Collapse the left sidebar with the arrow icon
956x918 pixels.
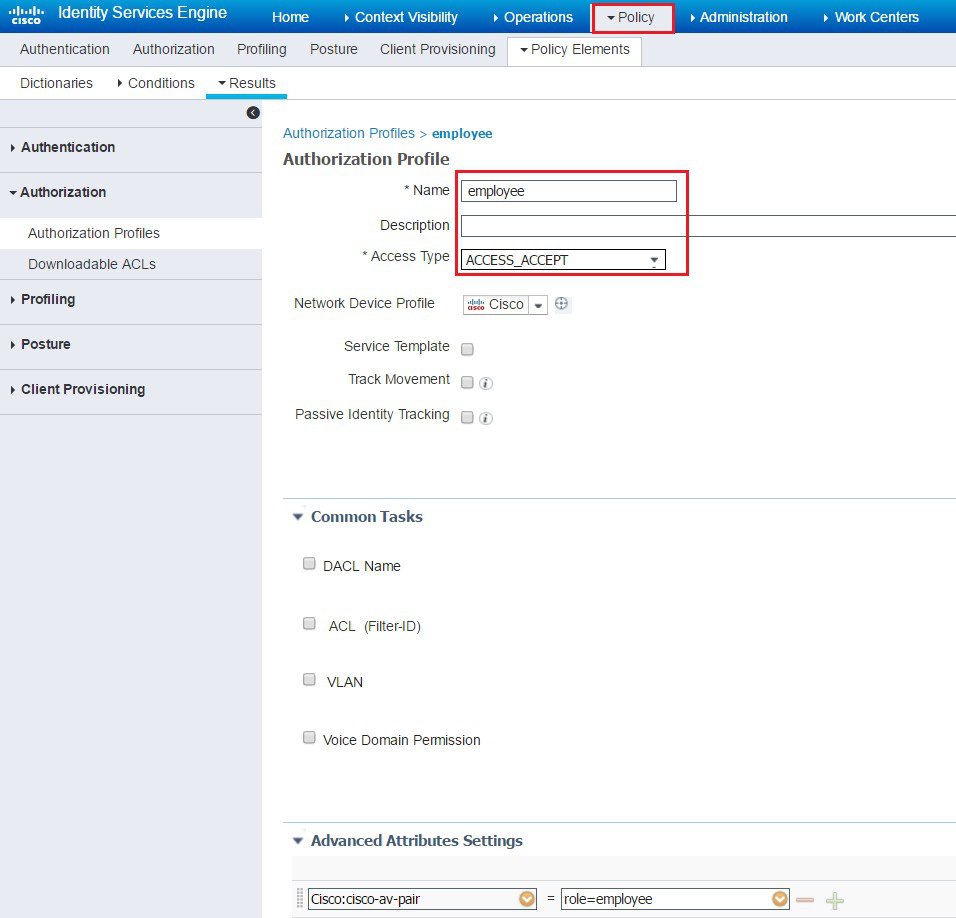253,113
